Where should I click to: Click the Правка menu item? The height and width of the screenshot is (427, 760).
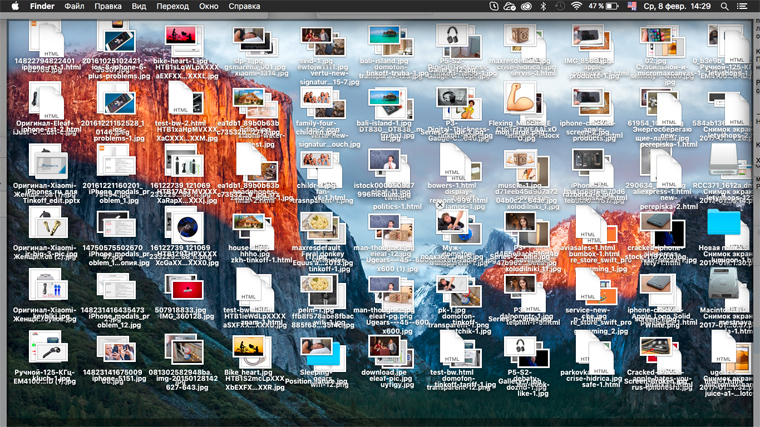[108, 7]
